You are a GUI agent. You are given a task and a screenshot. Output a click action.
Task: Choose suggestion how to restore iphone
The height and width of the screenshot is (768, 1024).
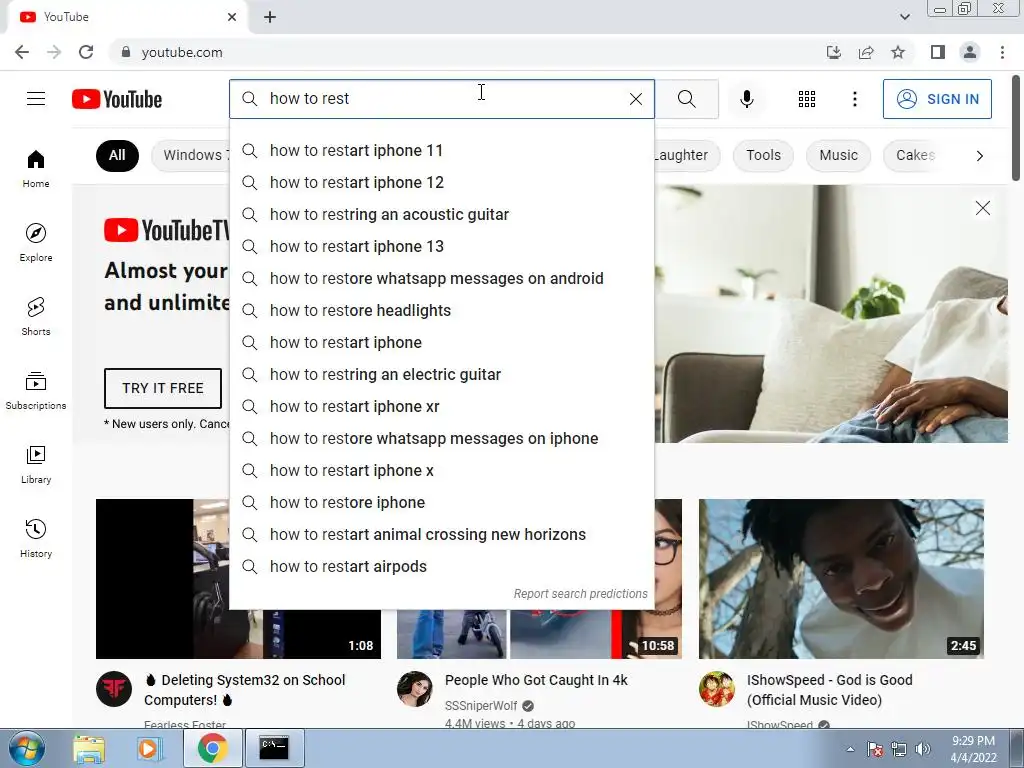click(441, 502)
